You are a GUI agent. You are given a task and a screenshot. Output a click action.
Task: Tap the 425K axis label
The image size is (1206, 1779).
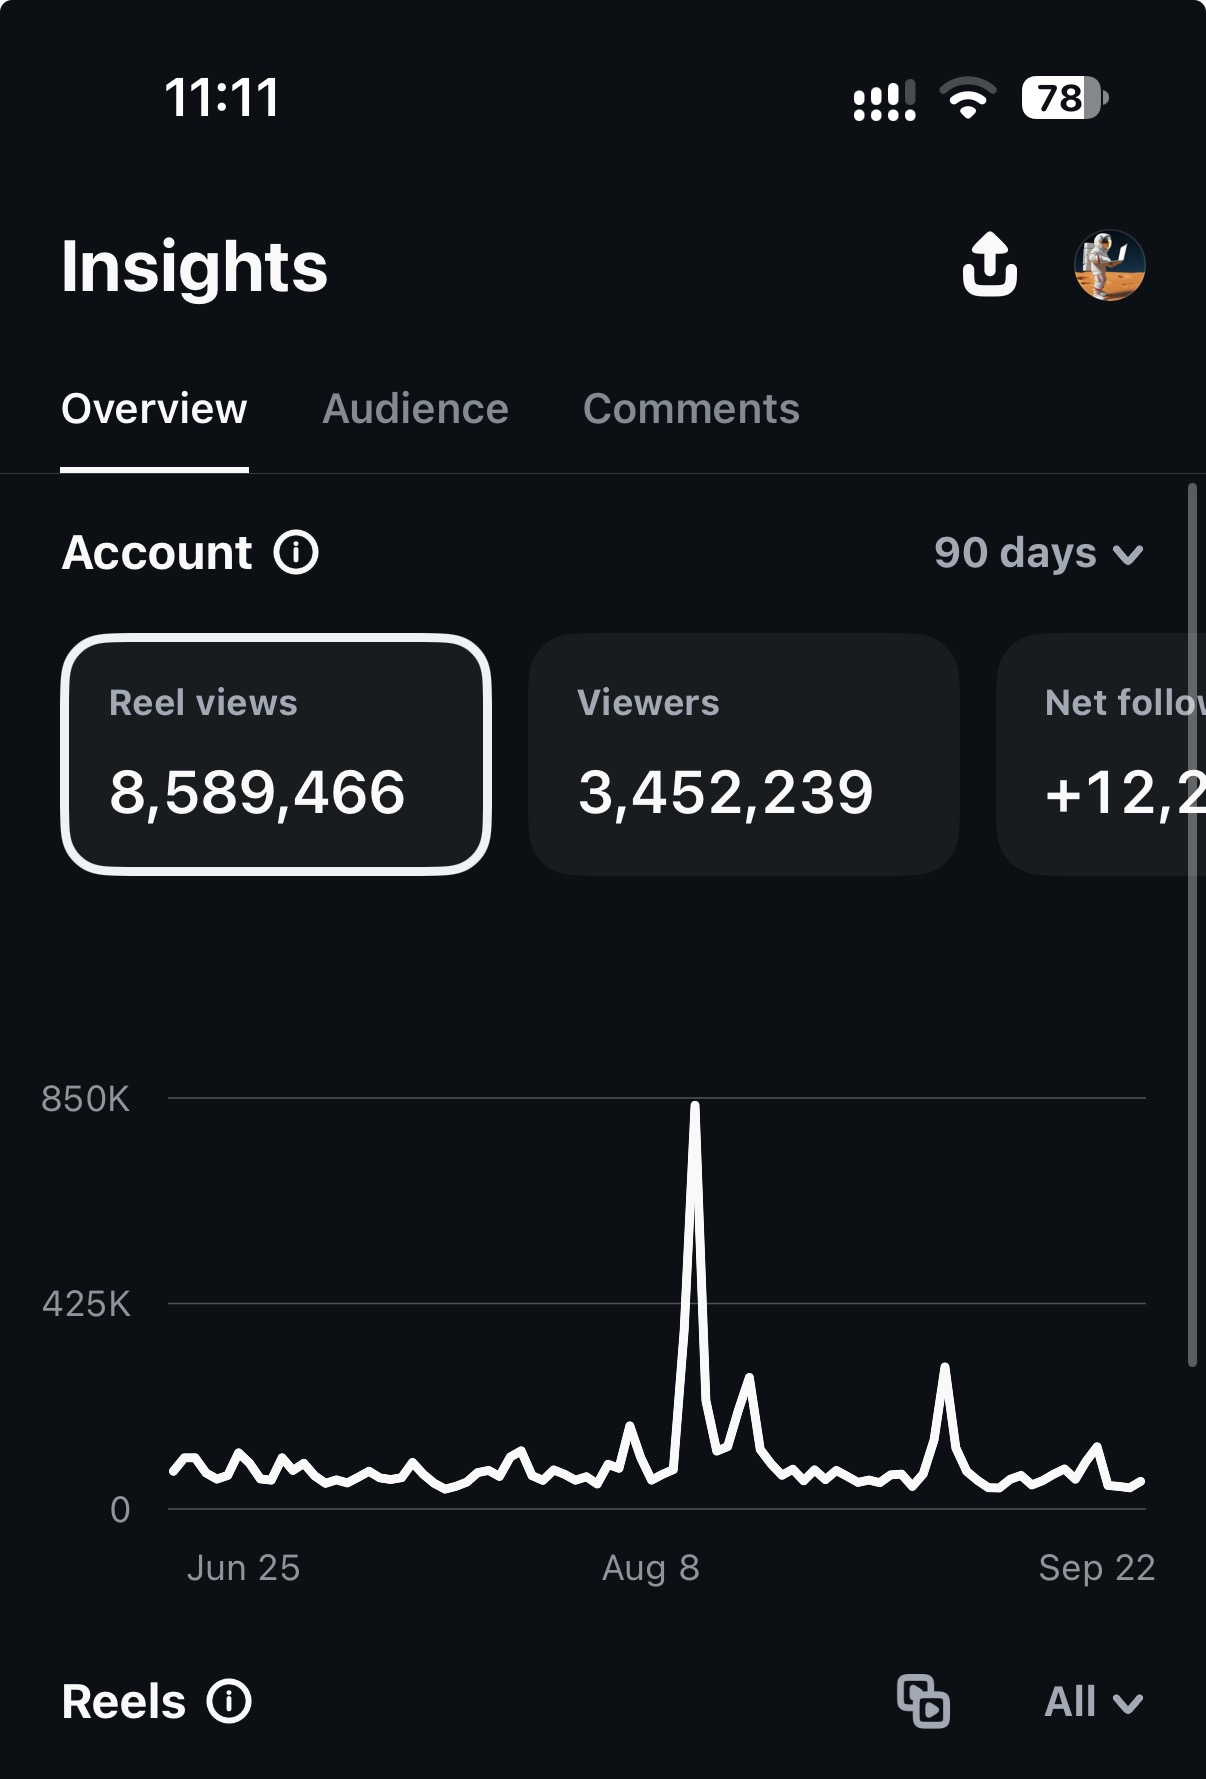pos(87,1304)
